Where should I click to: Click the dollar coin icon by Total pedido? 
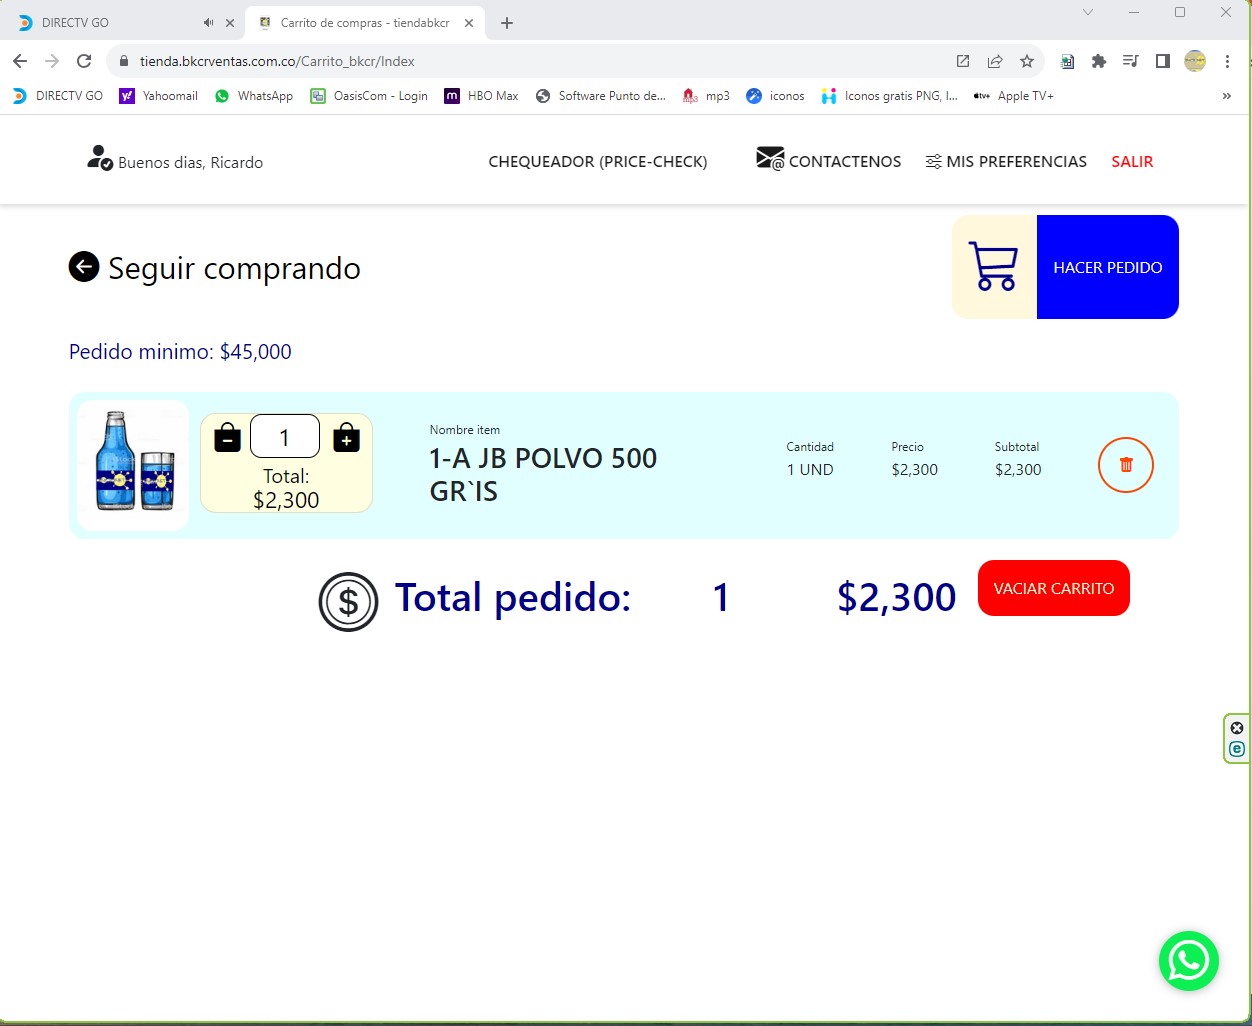(x=348, y=601)
